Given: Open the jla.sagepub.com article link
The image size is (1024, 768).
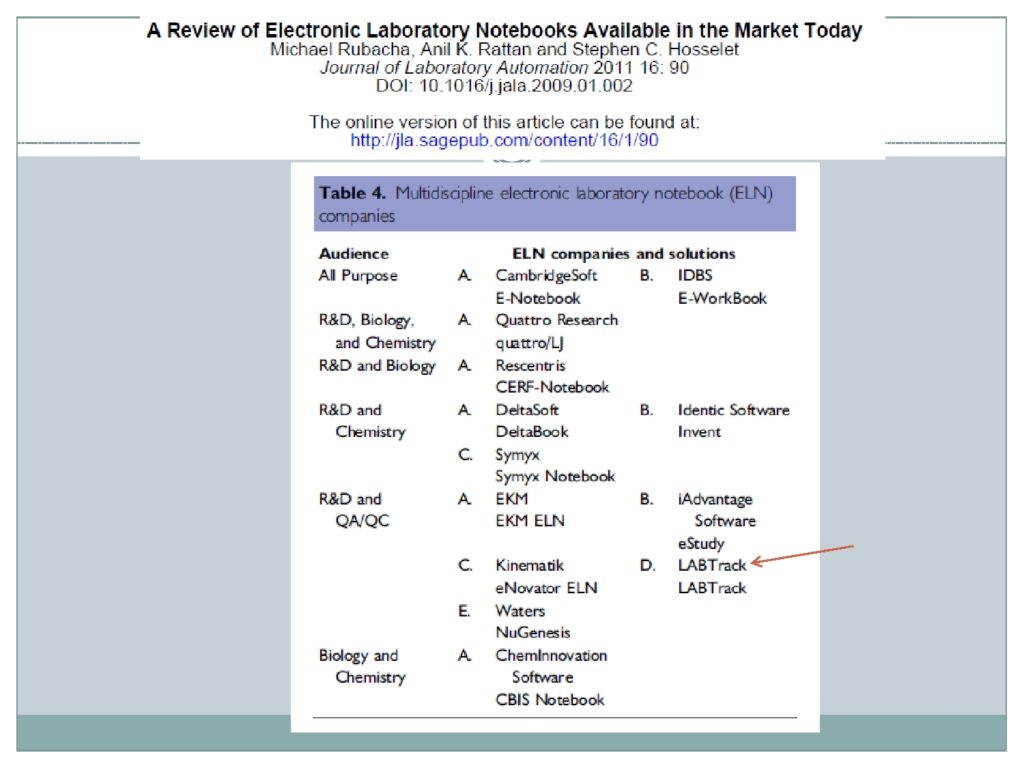Looking at the screenshot, I should pyautogui.click(x=504, y=140).
